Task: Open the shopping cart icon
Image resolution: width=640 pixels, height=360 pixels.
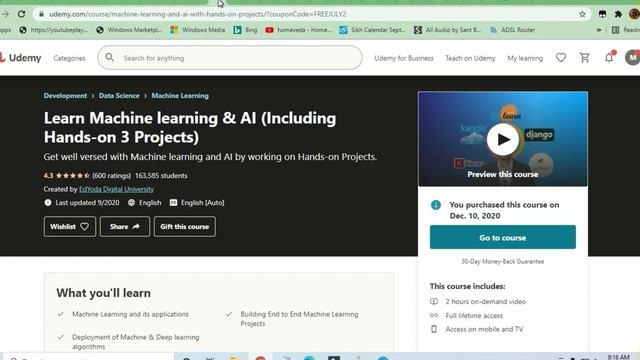Action: 584,58
